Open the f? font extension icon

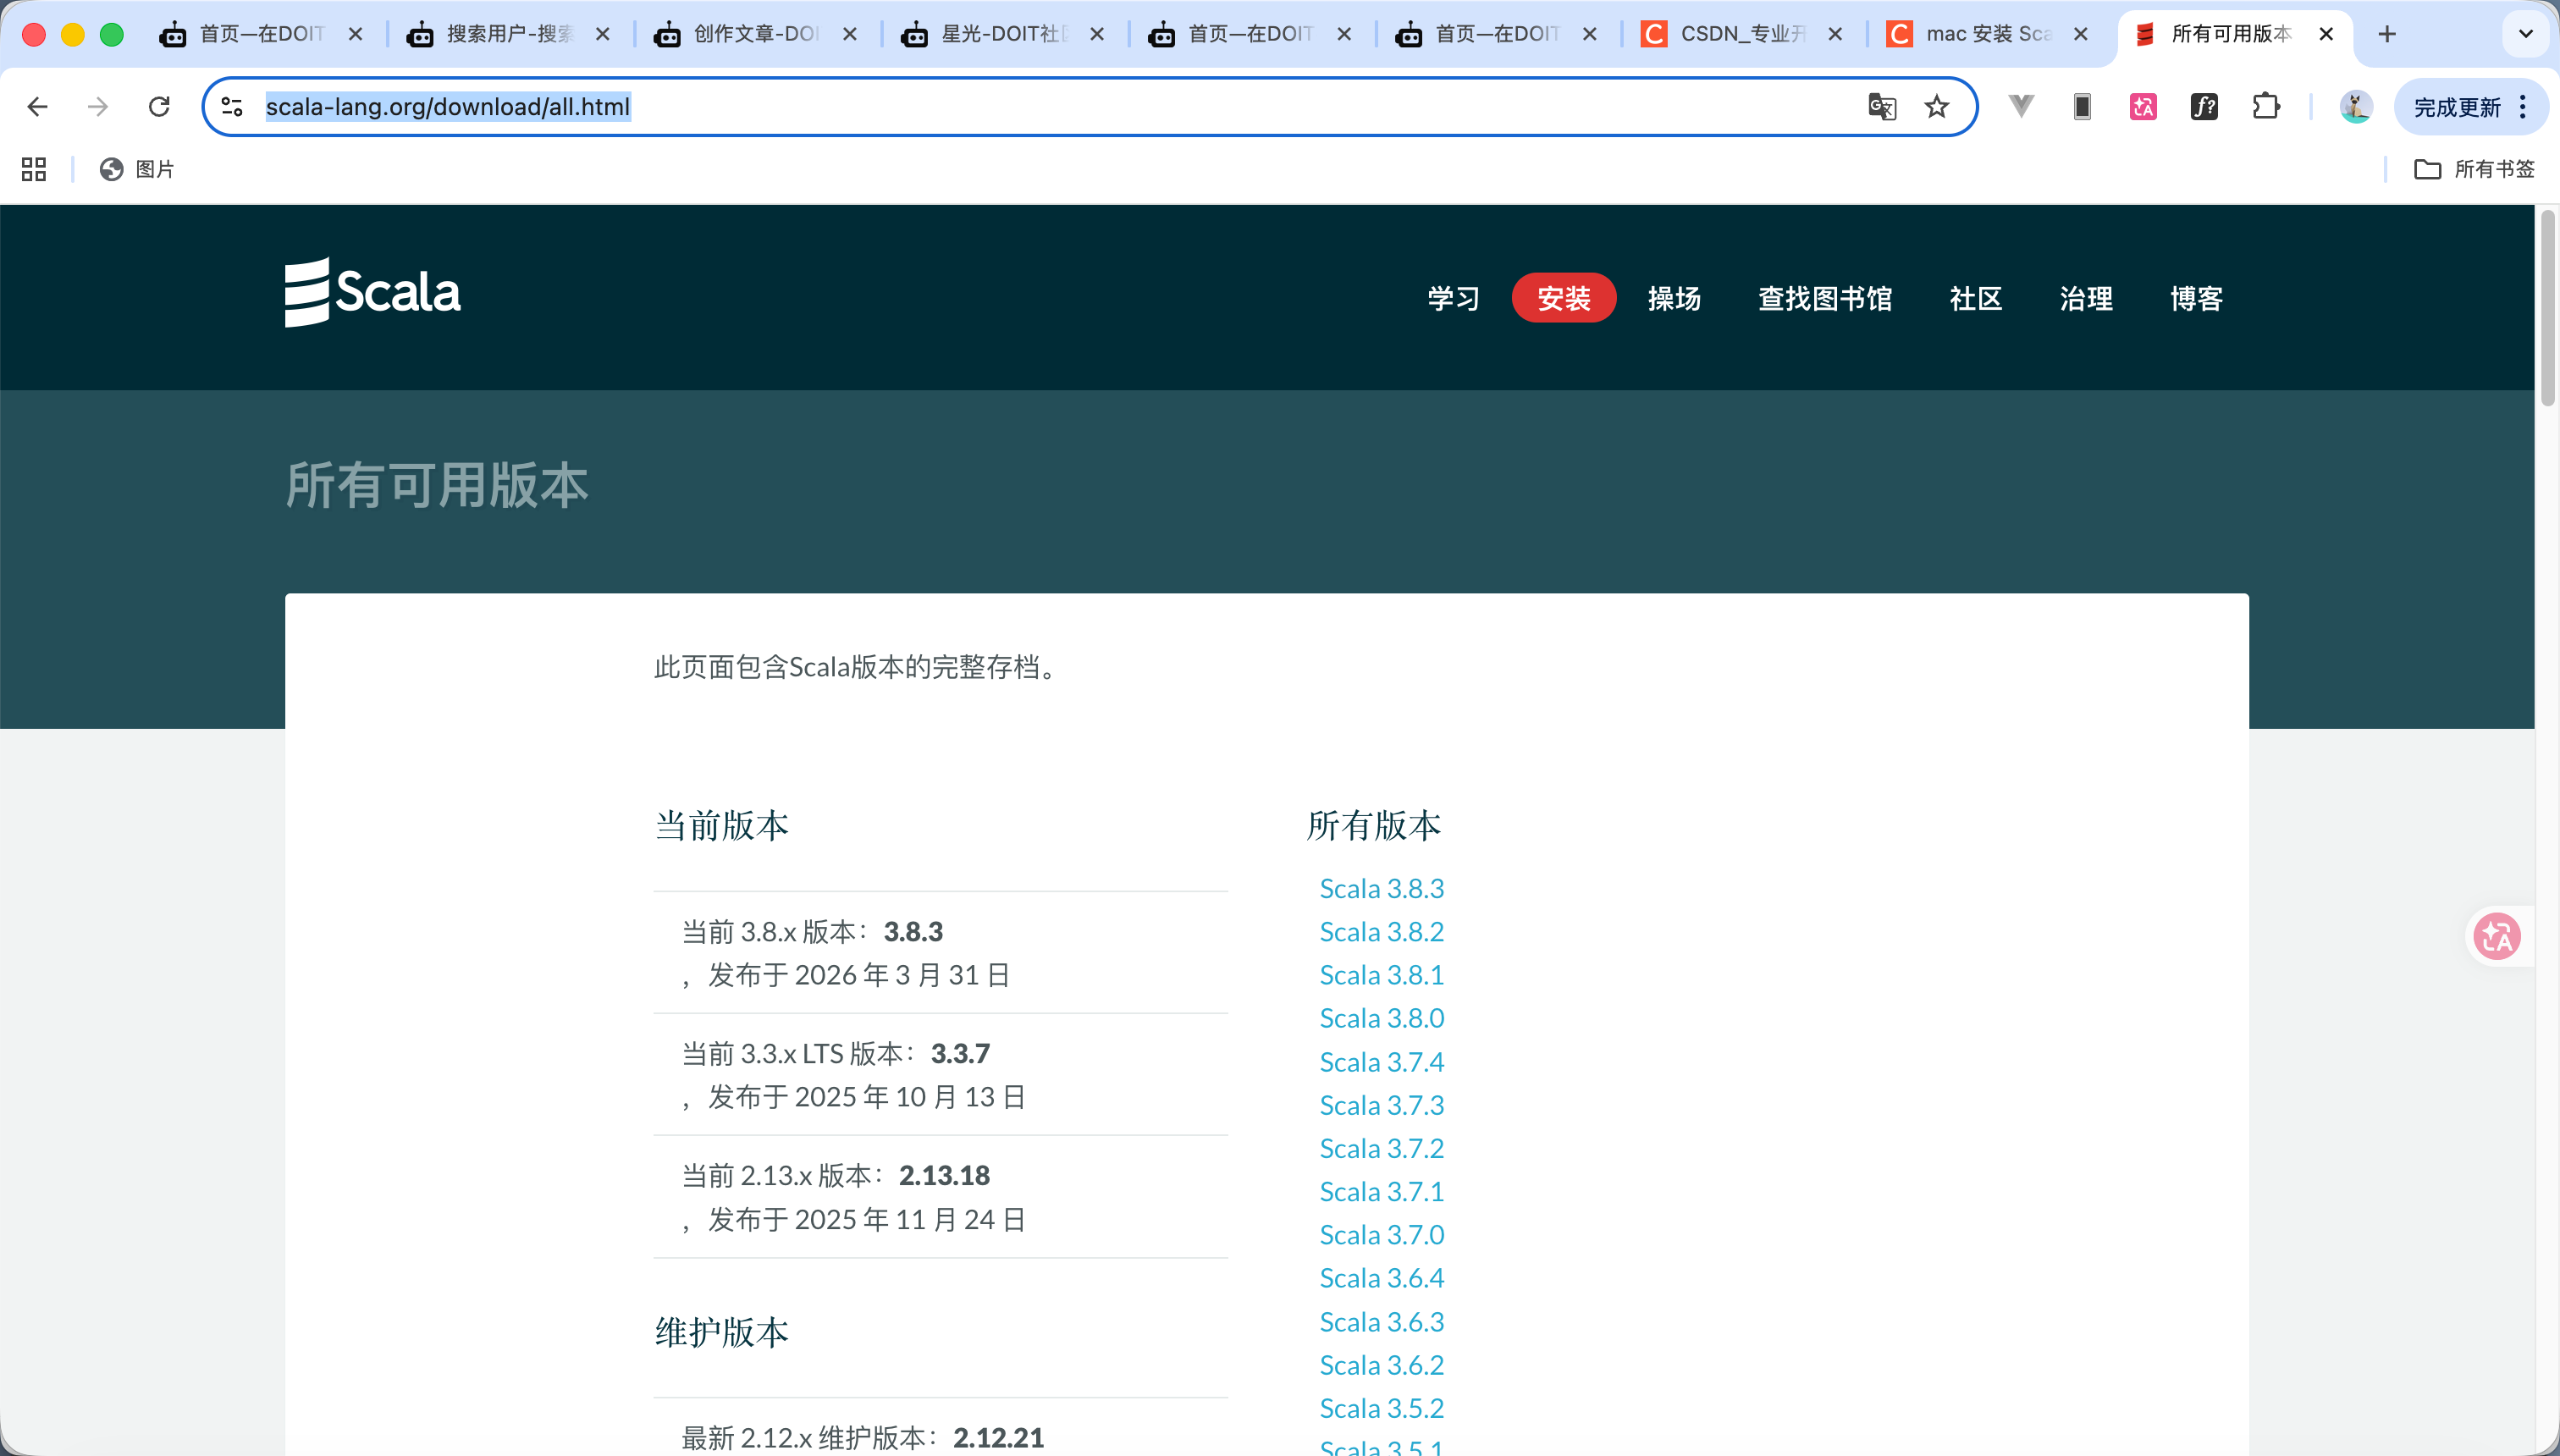pos(2204,106)
